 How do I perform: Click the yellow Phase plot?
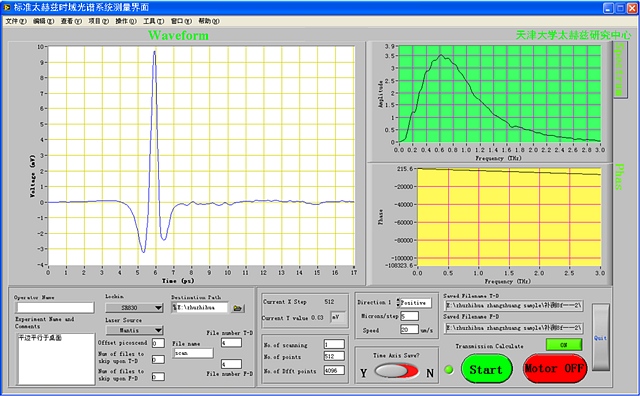click(x=509, y=217)
